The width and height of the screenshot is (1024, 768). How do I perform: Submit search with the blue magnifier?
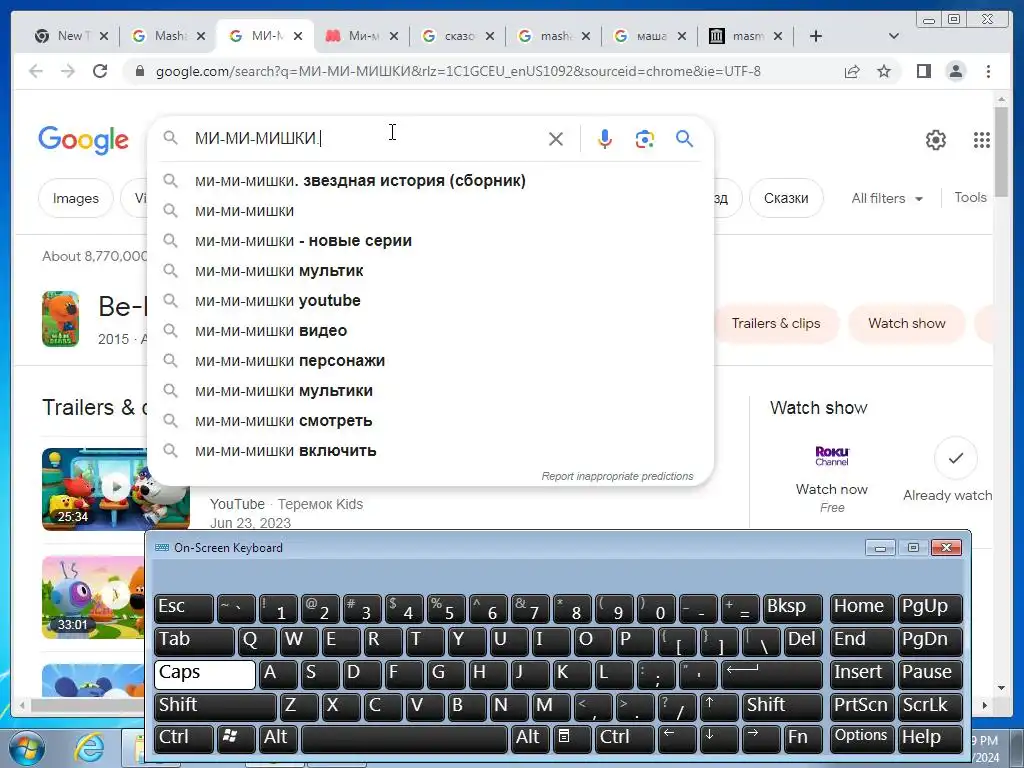click(684, 138)
